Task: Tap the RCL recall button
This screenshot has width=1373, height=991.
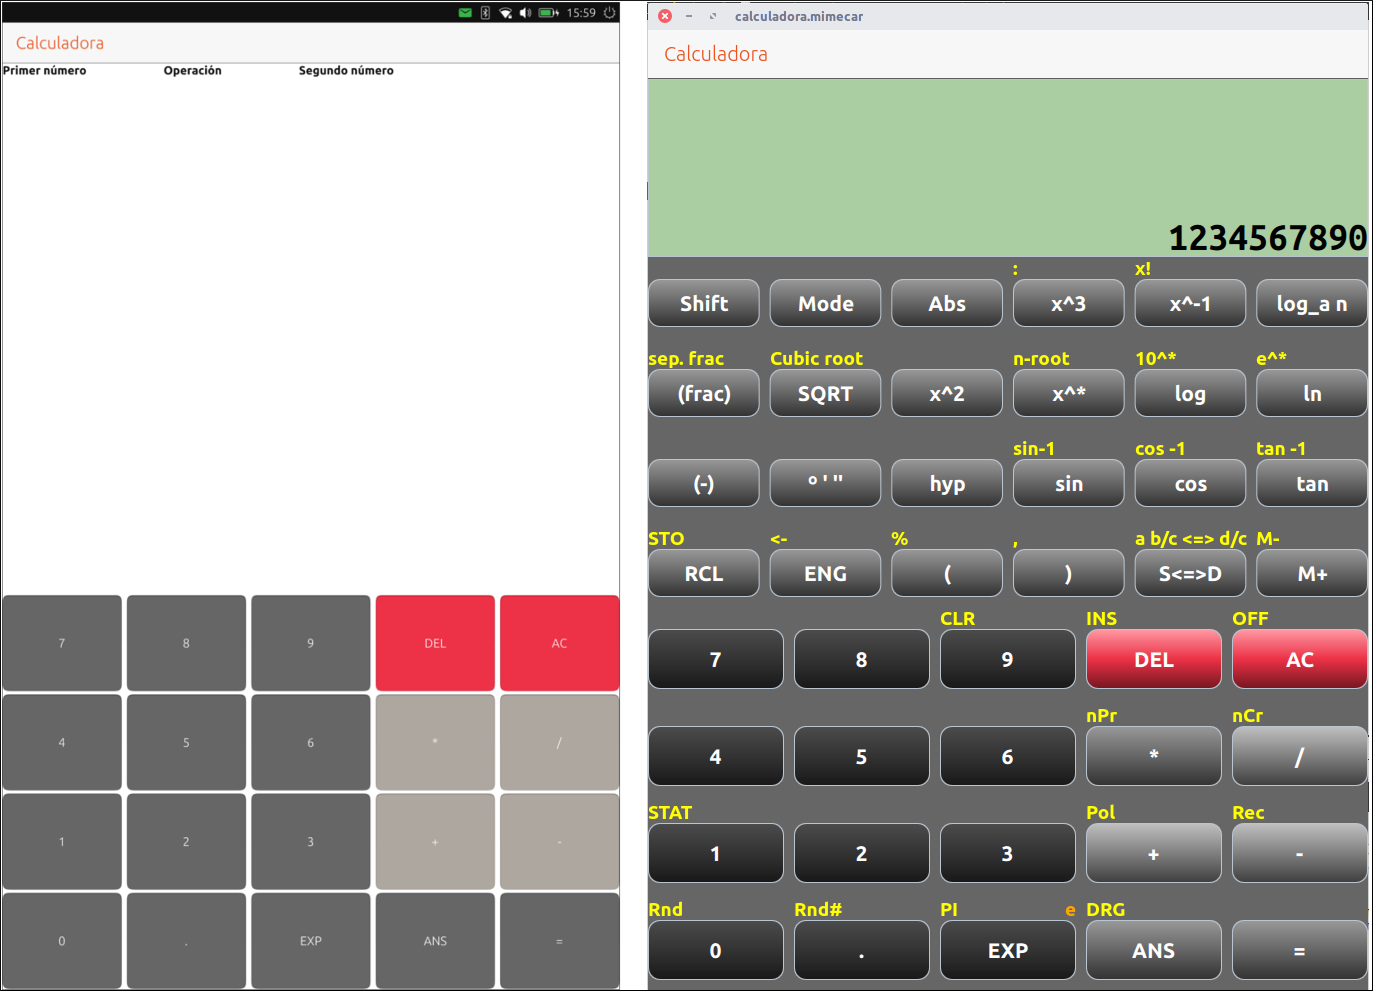Action: pyautogui.click(x=704, y=573)
